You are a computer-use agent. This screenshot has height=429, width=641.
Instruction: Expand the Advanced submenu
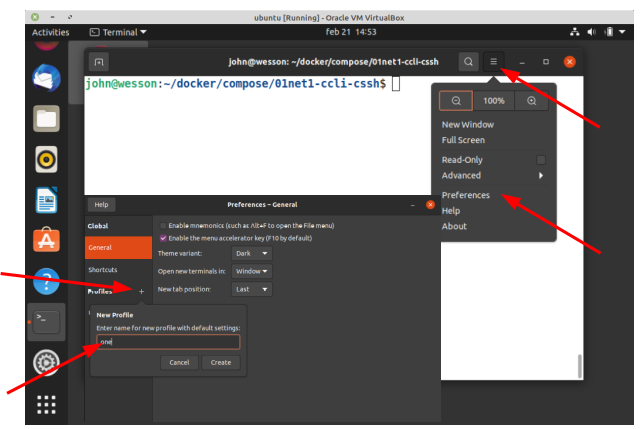(493, 175)
